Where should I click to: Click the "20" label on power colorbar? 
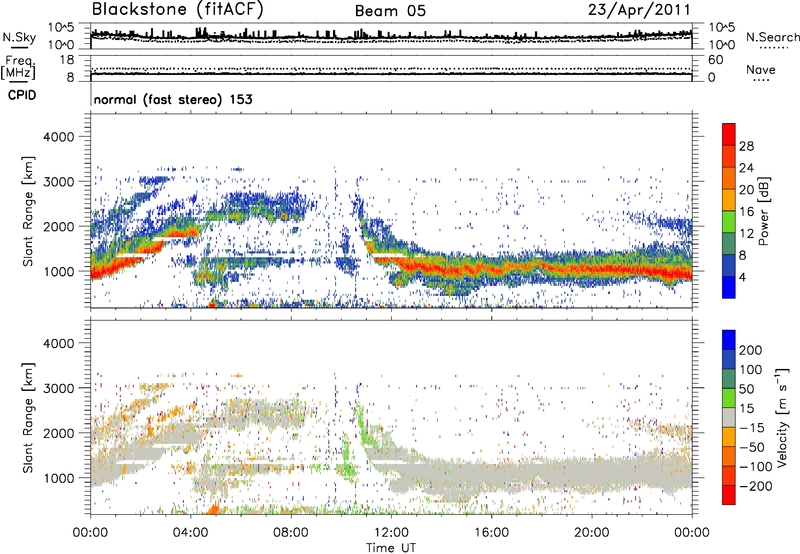coord(746,190)
